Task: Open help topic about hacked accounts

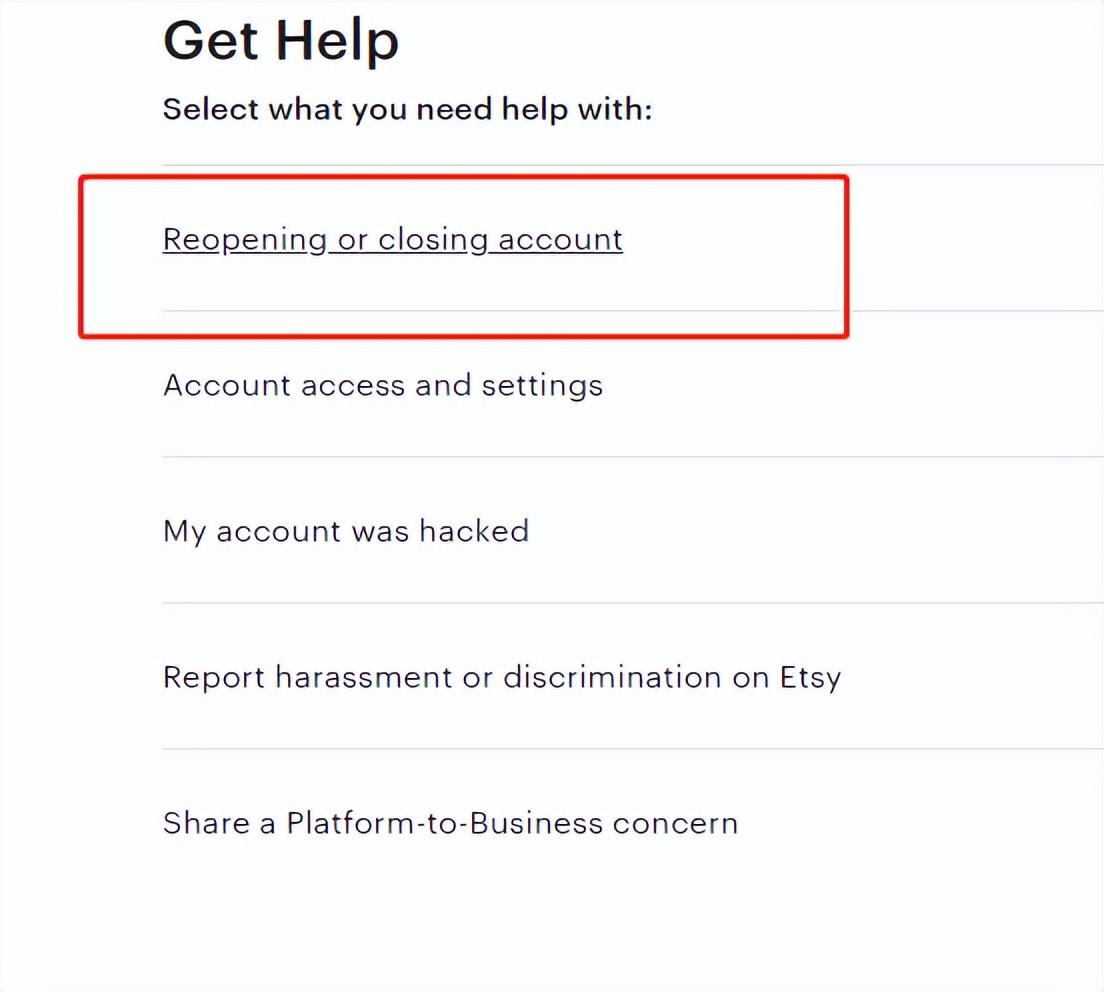Action: [345, 531]
